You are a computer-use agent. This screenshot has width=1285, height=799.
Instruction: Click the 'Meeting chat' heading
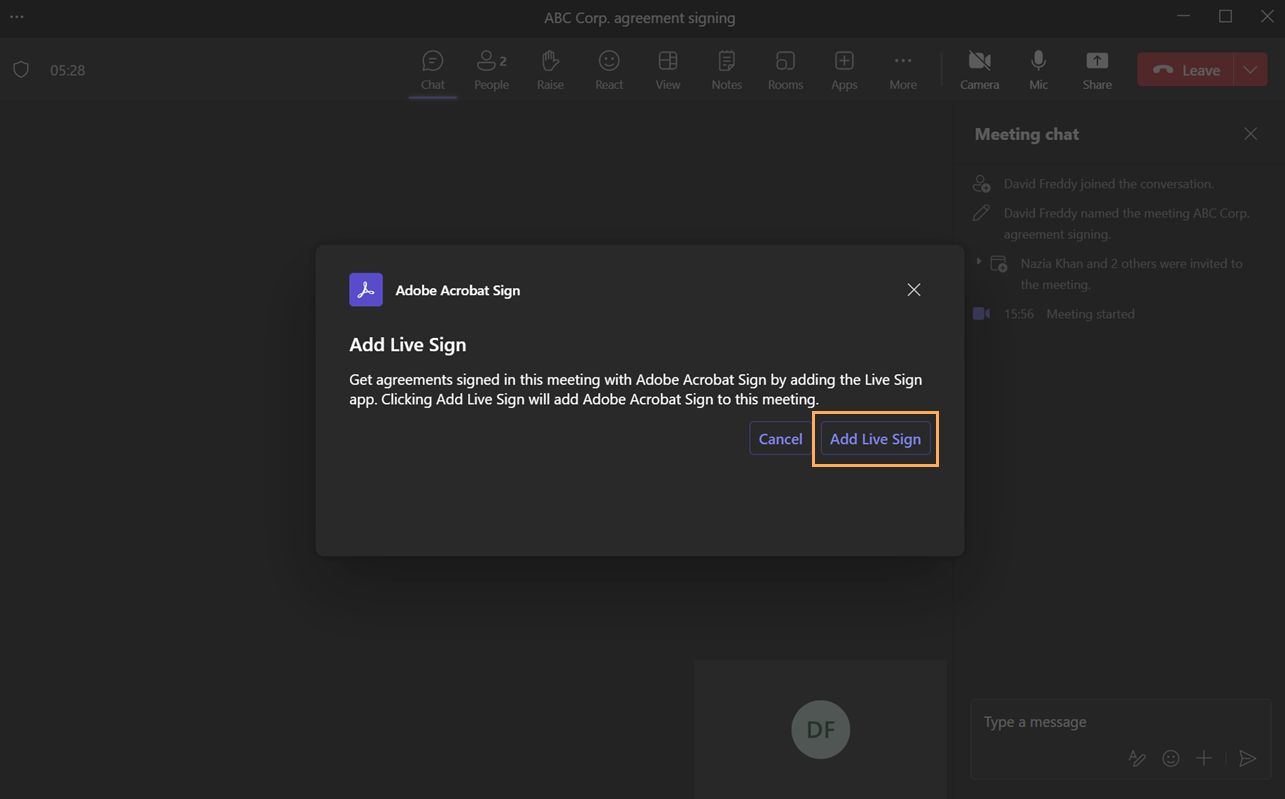pos(1027,134)
